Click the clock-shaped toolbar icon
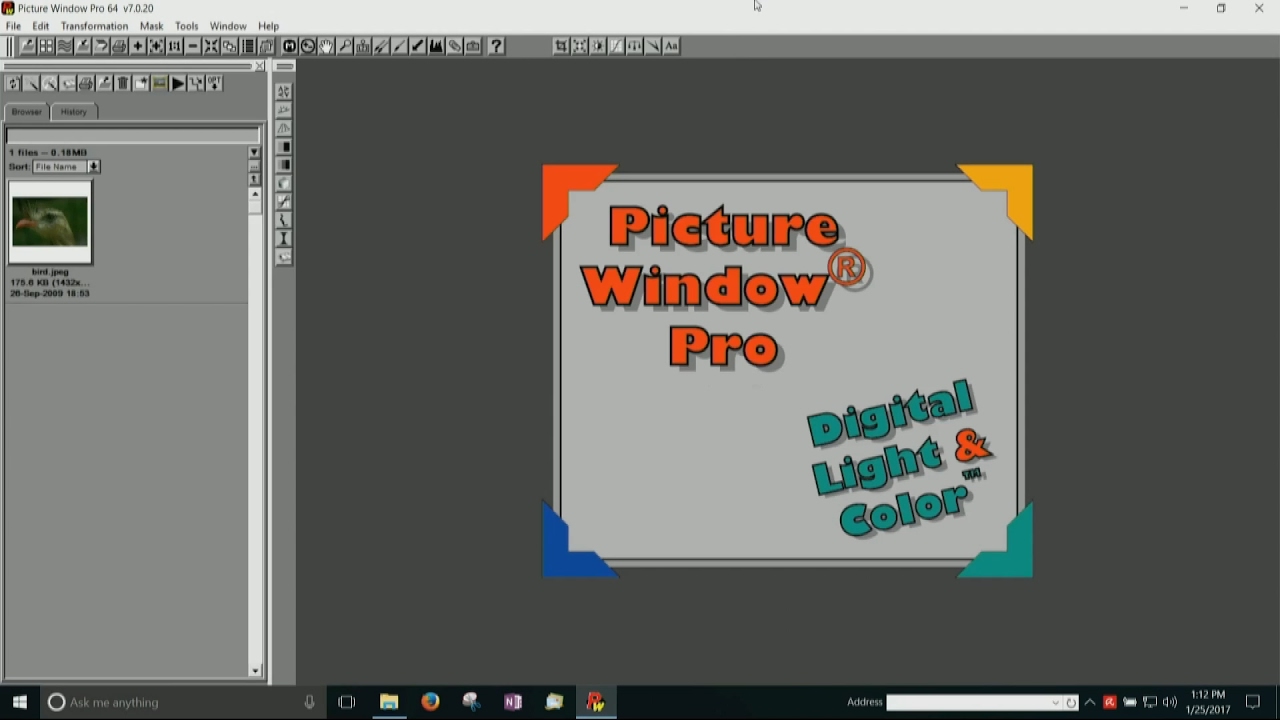 pos(308,46)
